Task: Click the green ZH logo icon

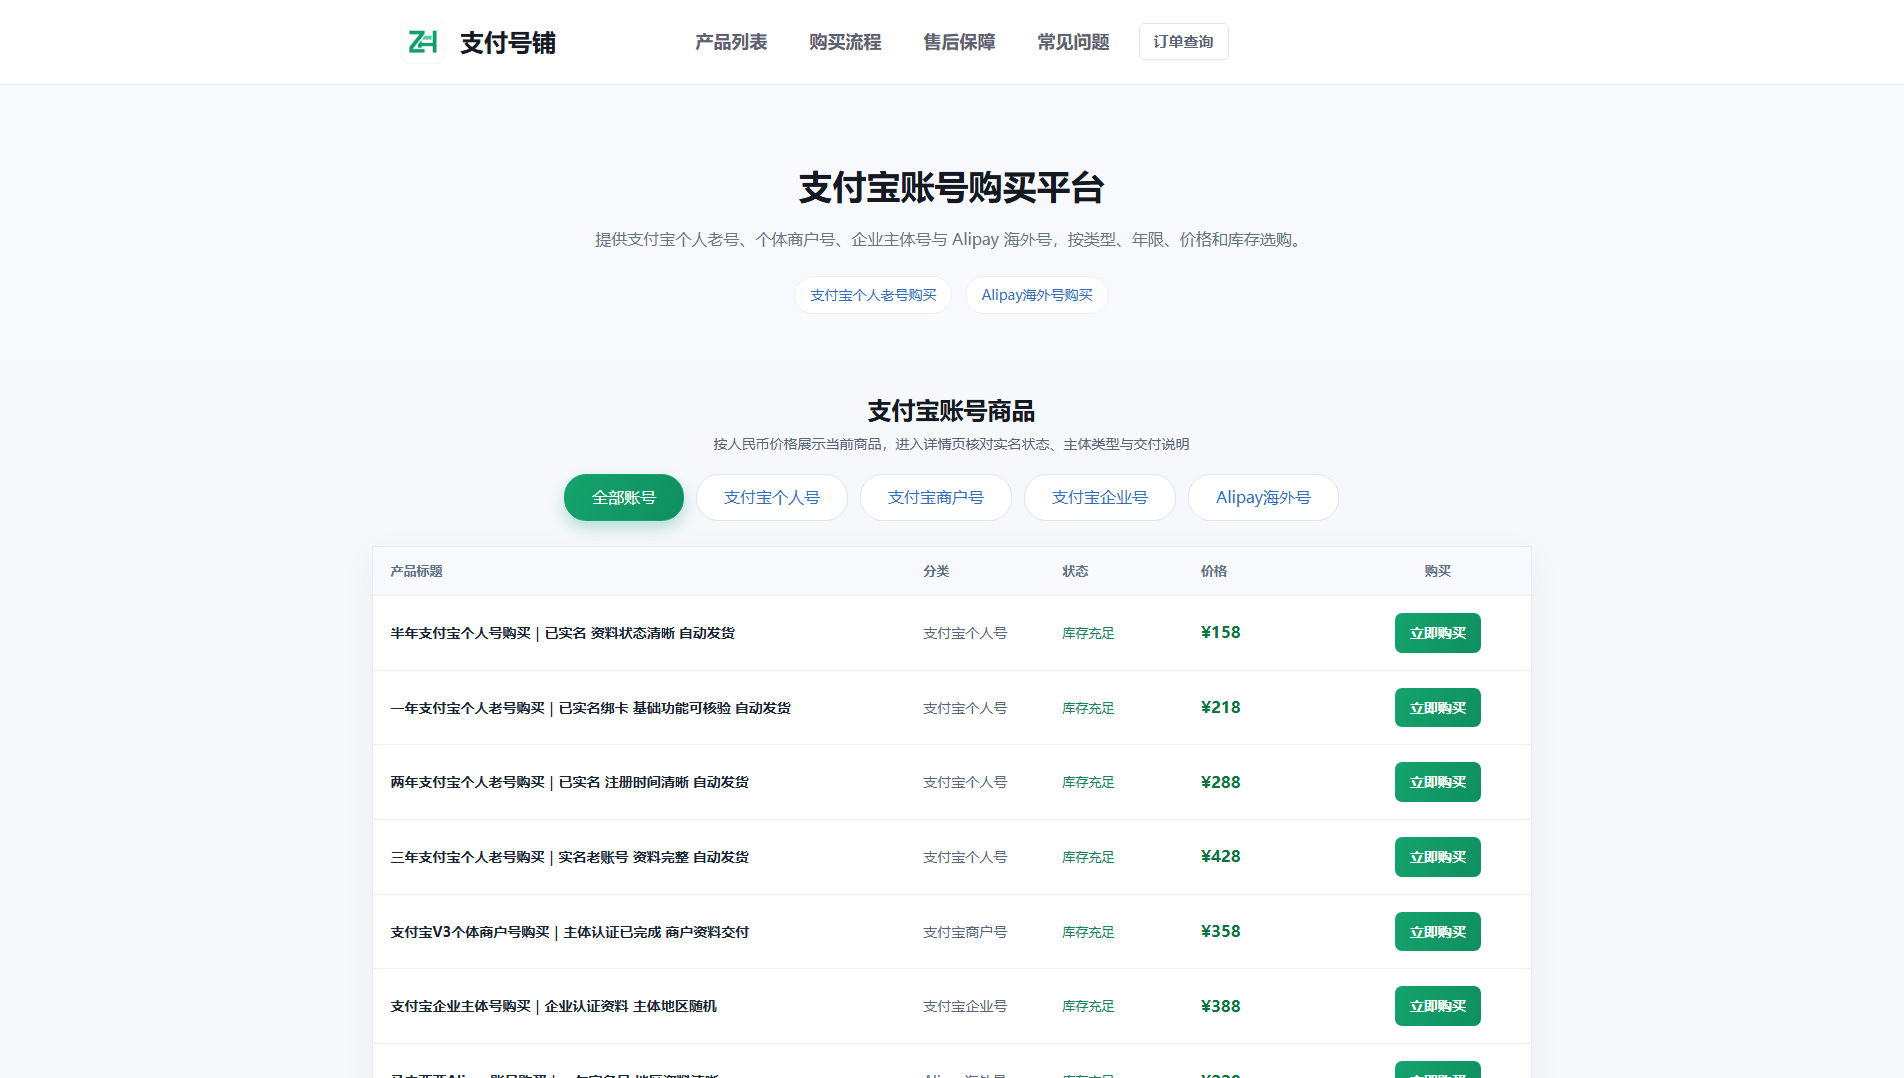Action: tap(423, 42)
